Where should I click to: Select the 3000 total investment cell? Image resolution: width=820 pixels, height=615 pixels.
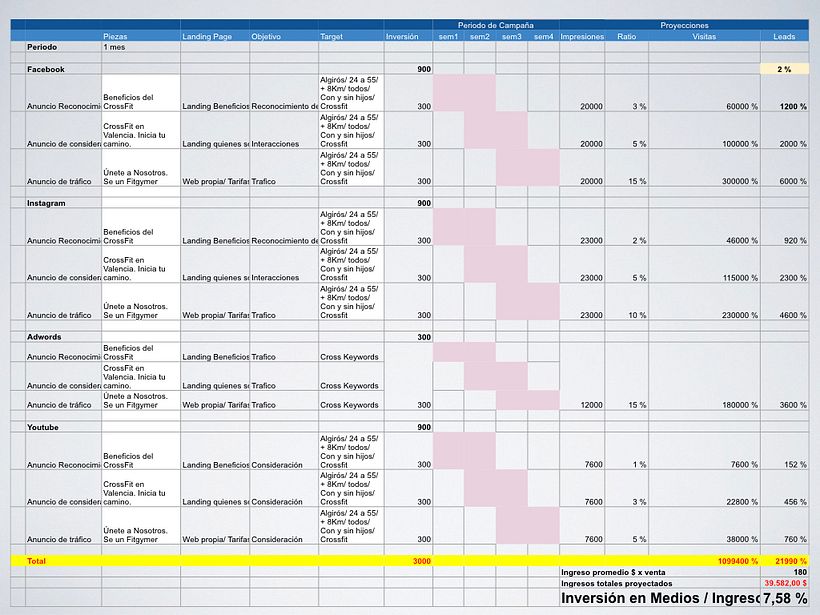click(420, 561)
